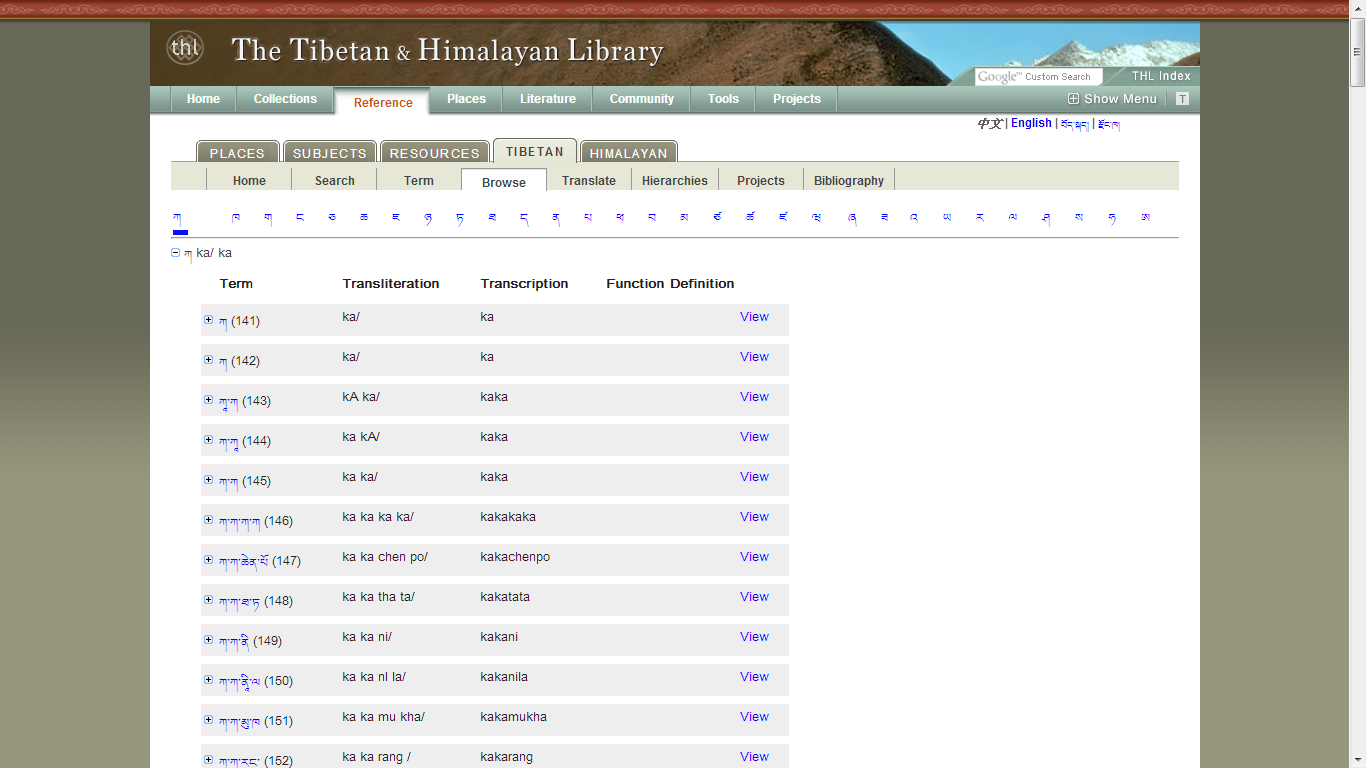This screenshot has width=1366, height=768.
Task: Open the Collections menu
Action: coord(285,99)
